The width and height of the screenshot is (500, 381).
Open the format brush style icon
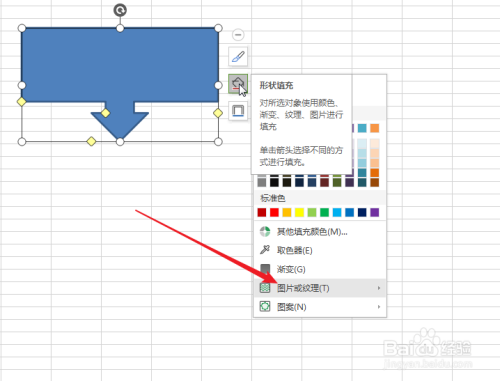pyautogui.click(x=238, y=56)
